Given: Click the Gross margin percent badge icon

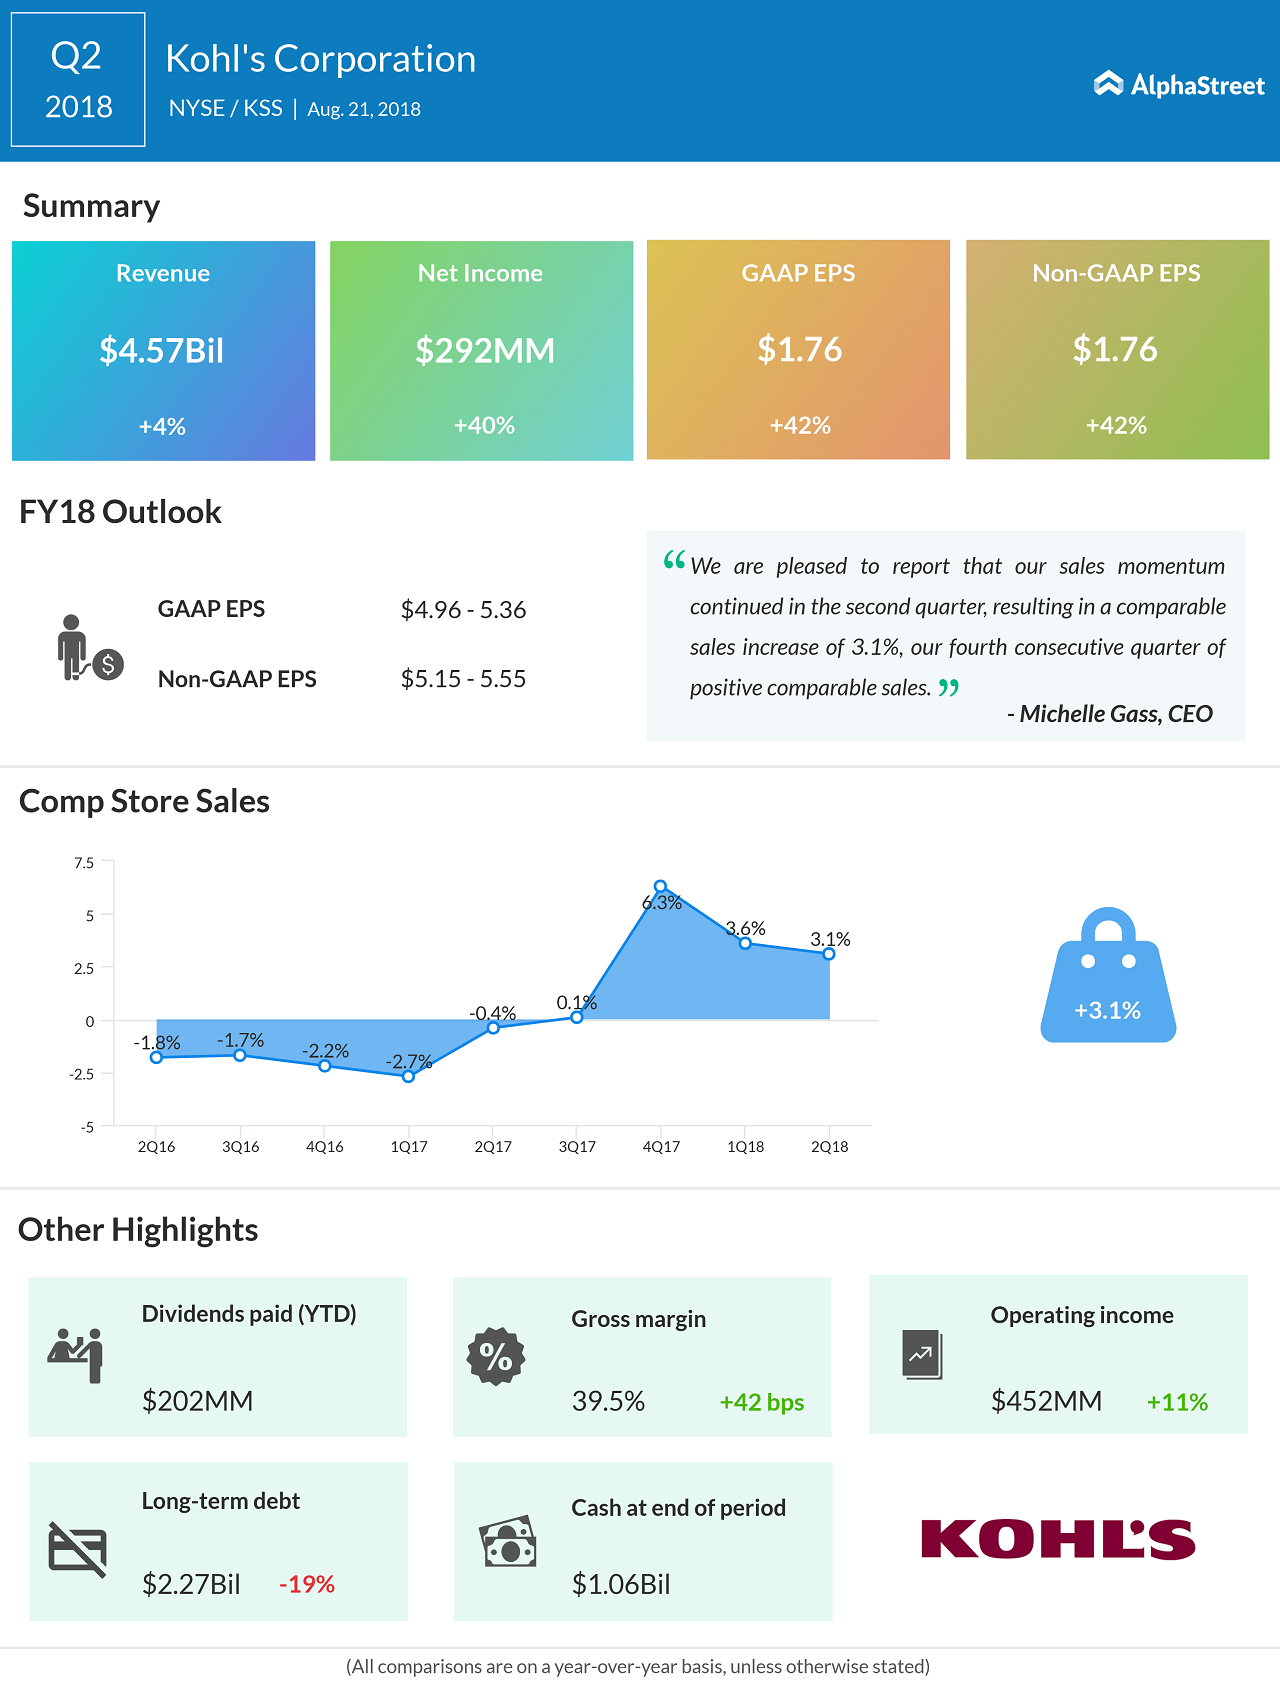Looking at the screenshot, I should (x=496, y=1356).
